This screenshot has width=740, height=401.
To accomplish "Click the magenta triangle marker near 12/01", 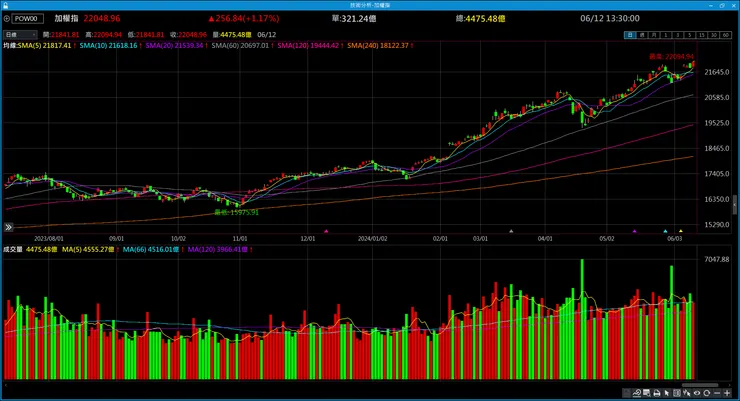I will pos(326,231).
